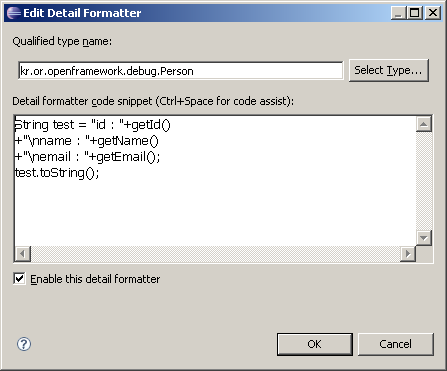The height and width of the screenshot is (371, 447).
Task: Click the snippet's scroll right arrow
Action: [408, 254]
